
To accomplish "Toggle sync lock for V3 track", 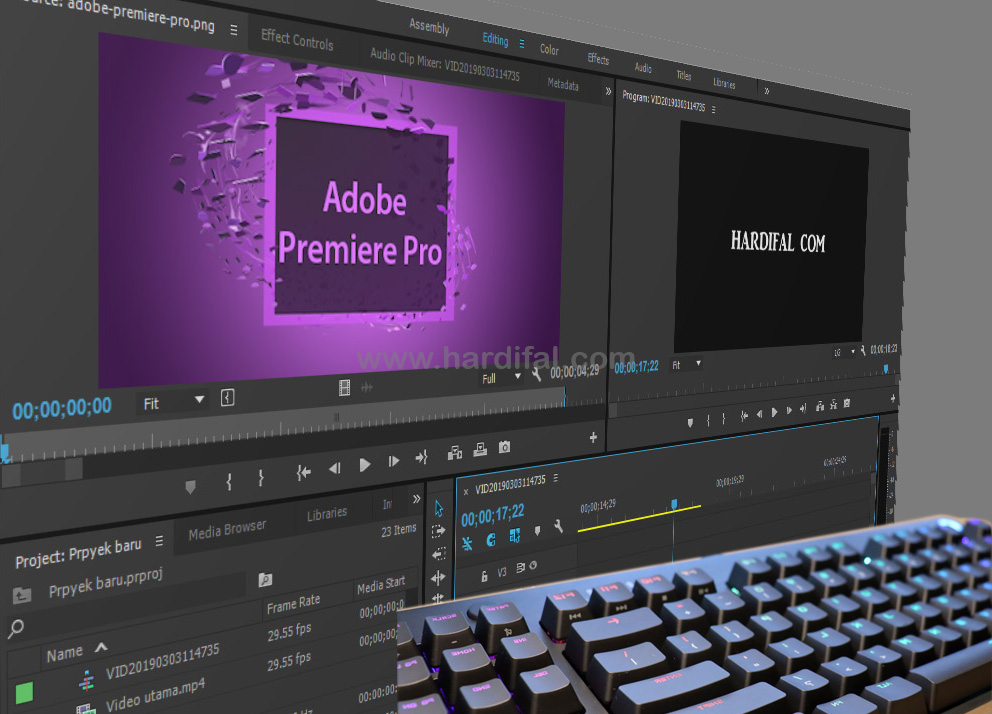I will pos(520,568).
